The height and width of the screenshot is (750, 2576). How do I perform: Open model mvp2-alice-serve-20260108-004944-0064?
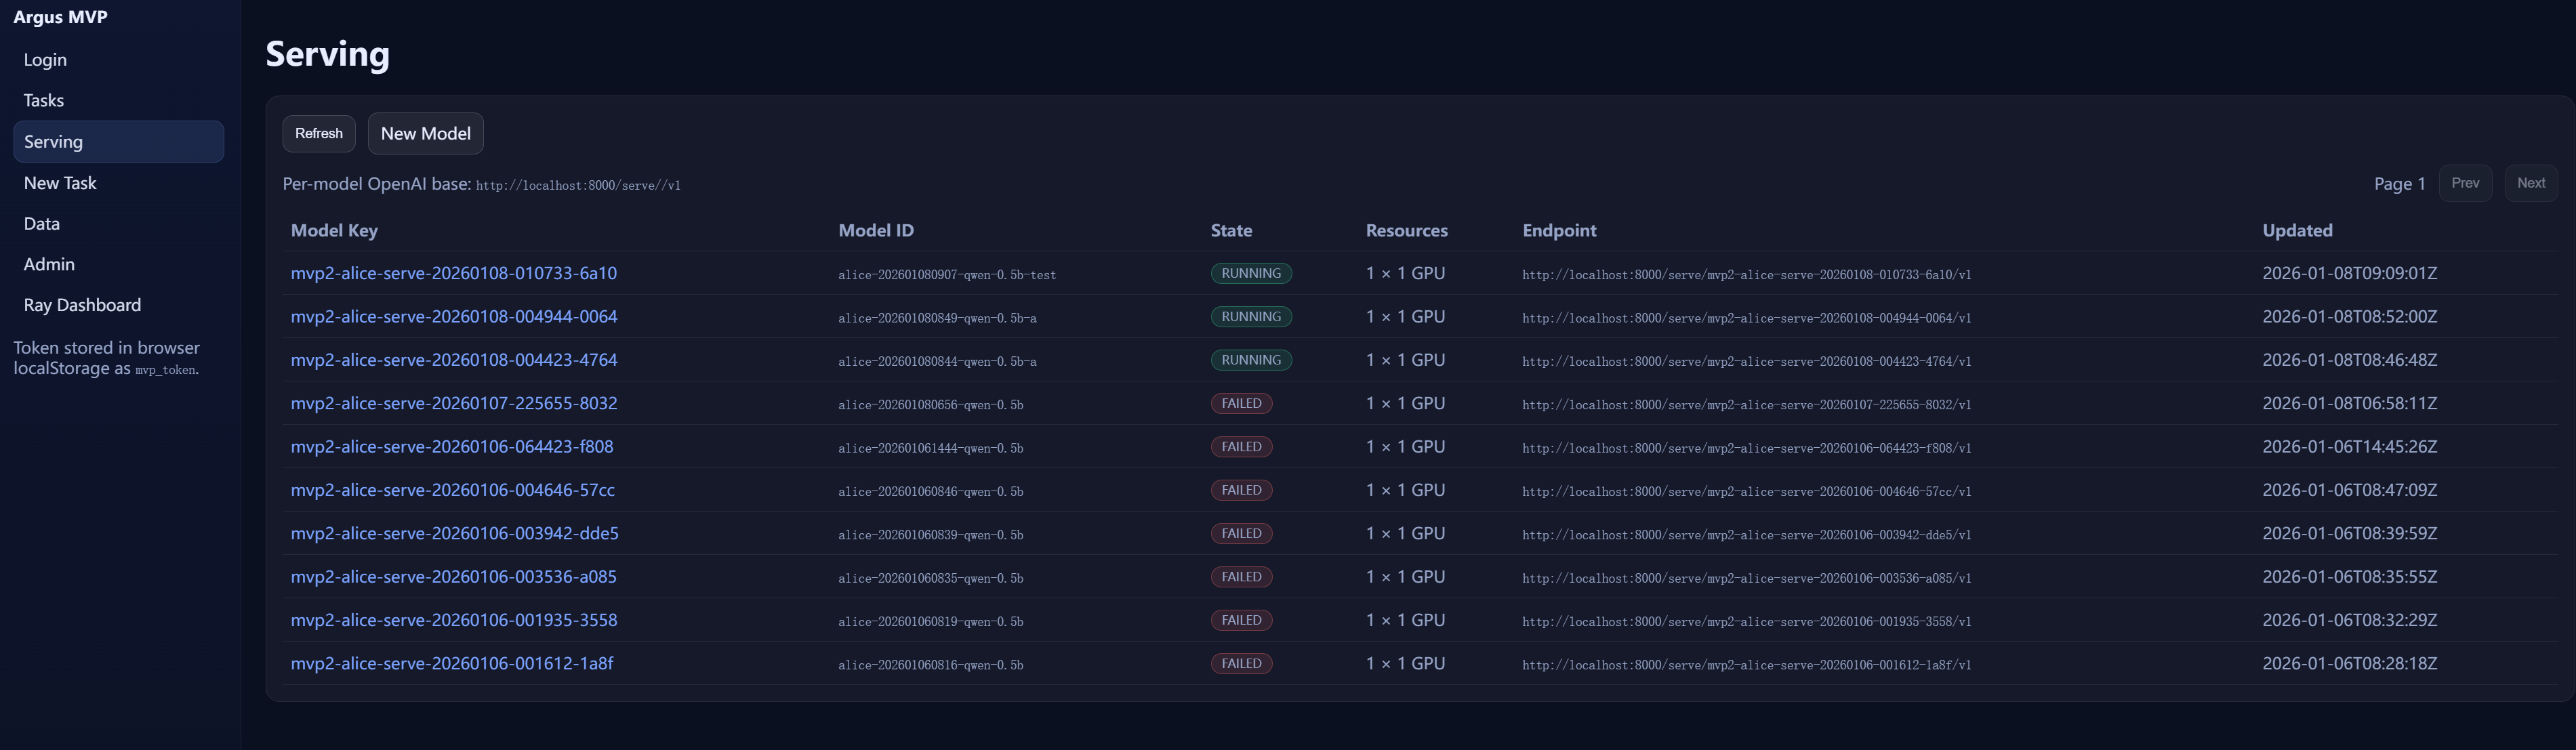tap(453, 317)
